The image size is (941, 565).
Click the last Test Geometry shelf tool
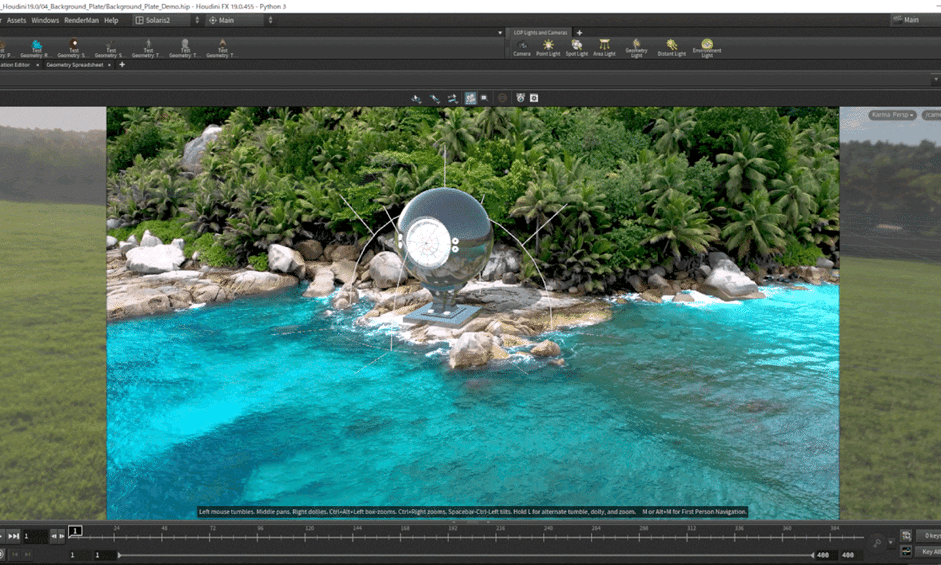222,49
